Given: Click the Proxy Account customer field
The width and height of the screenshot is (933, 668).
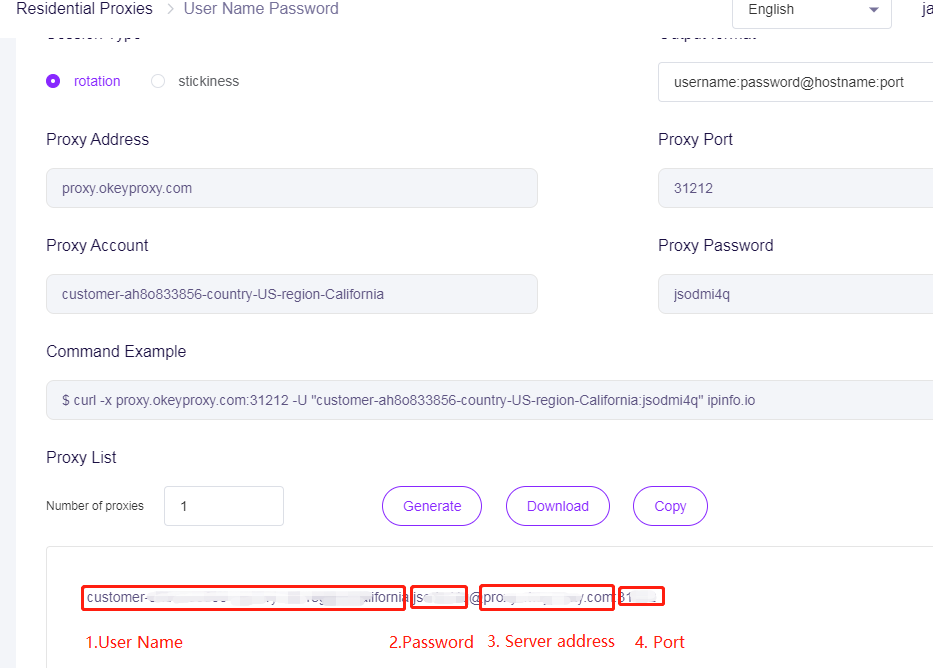Looking at the screenshot, I should [x=291, y=294].
